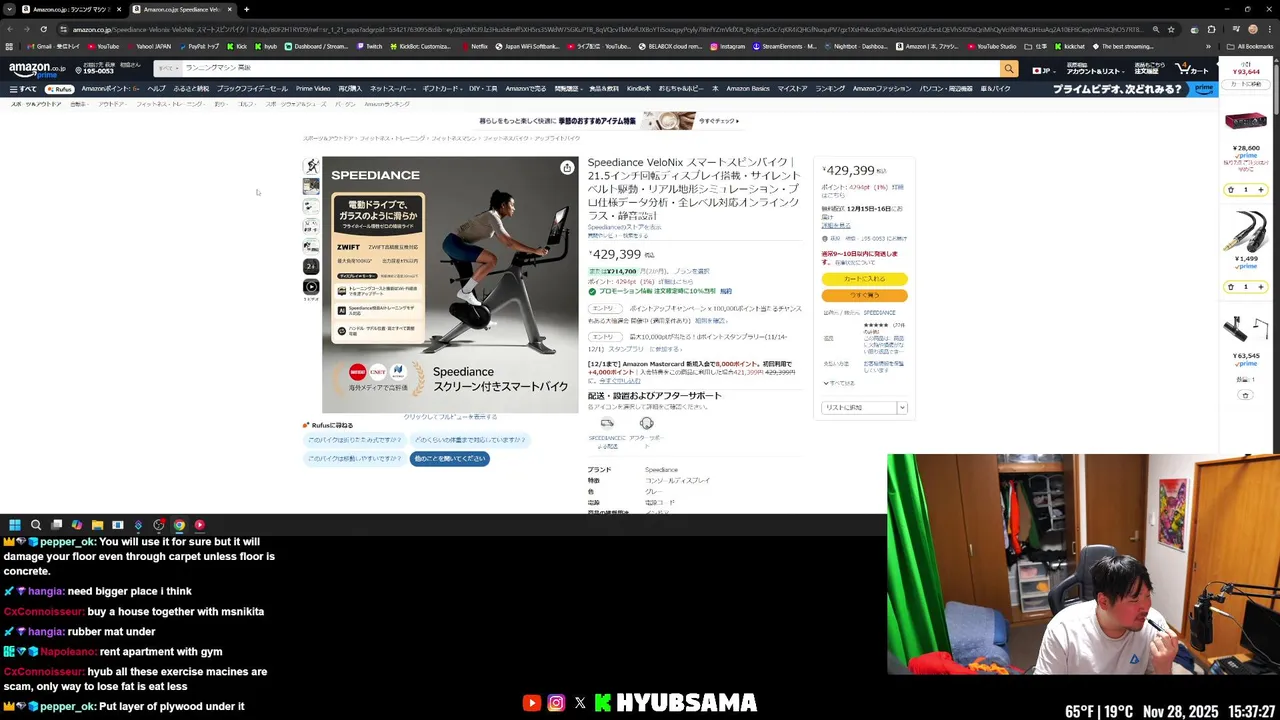This screenshot has height=720, width=1280.
Task: Open the kickchat bookmark
Action: coord(1069,46)
